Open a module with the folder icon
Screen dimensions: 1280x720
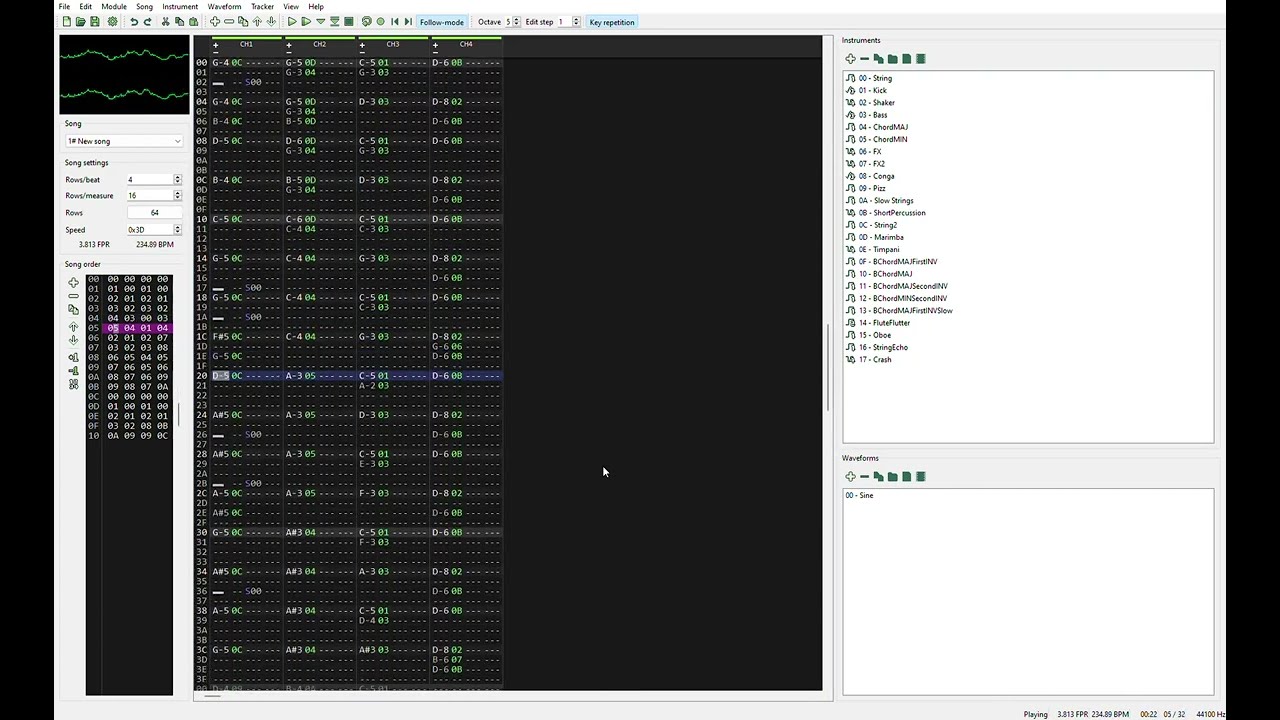coord(80,22)
